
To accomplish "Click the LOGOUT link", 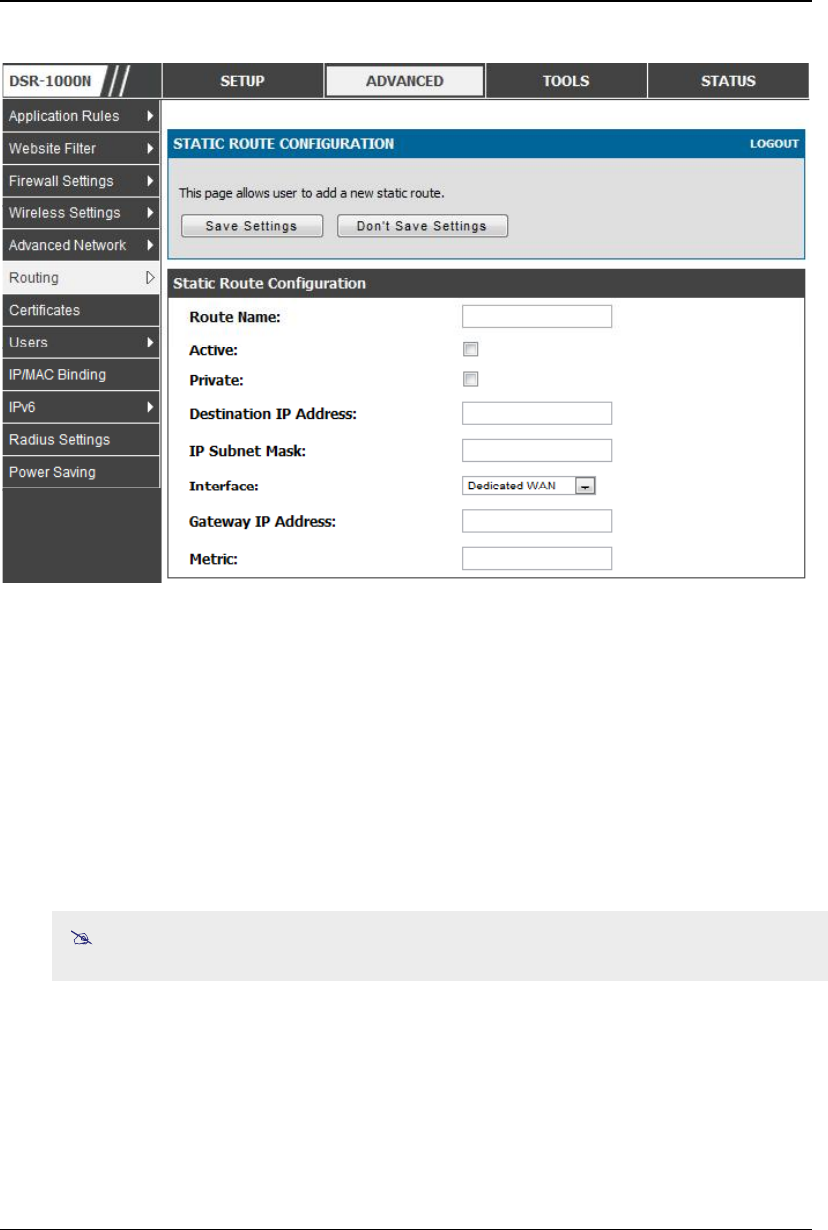I will [x=774, y=144].
